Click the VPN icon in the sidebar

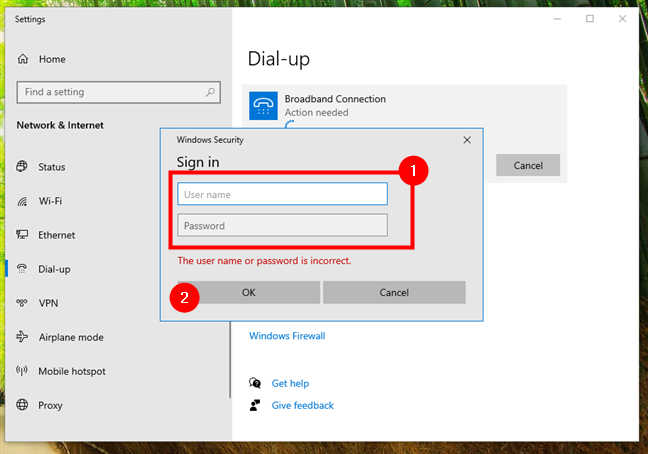[x=22, y=303]
